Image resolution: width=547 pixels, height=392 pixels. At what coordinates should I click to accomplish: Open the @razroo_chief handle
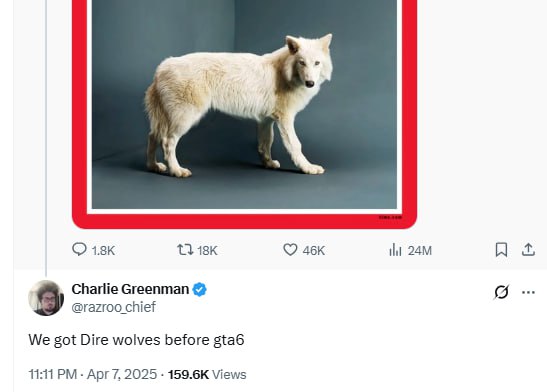(x=114, y=307)
